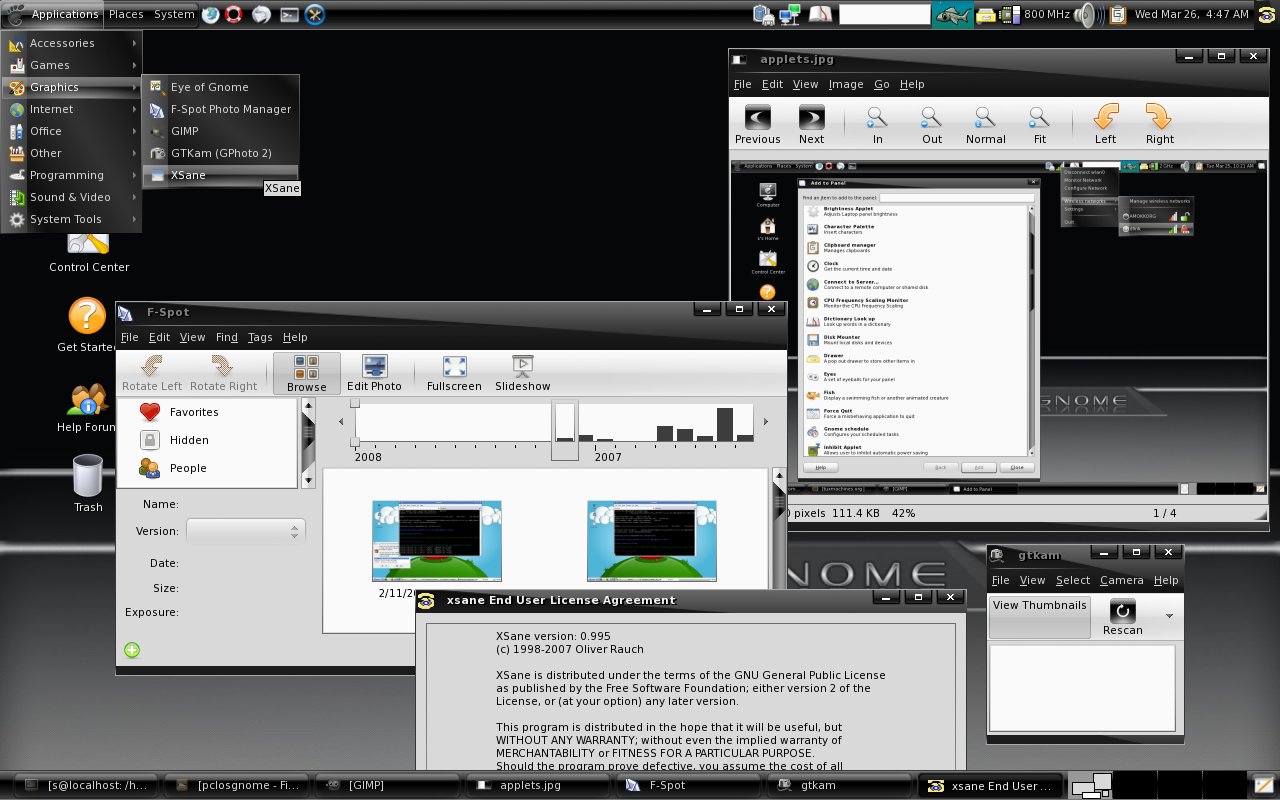Open the clipboard manager applet icon
The width and height of the screenshot is (1280, 800).
1118,14
